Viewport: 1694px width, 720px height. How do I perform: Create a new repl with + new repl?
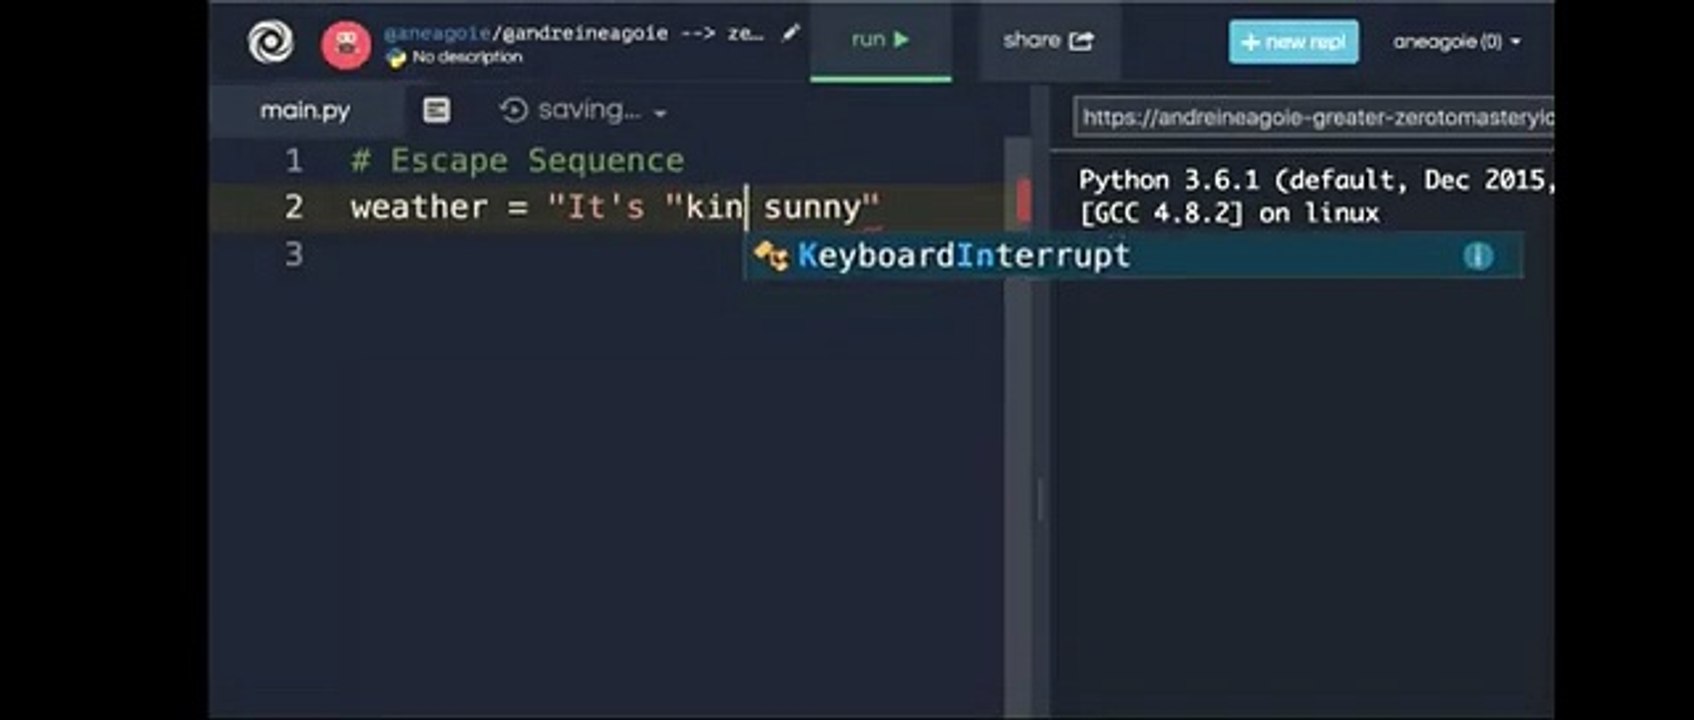coord(1293,42)
